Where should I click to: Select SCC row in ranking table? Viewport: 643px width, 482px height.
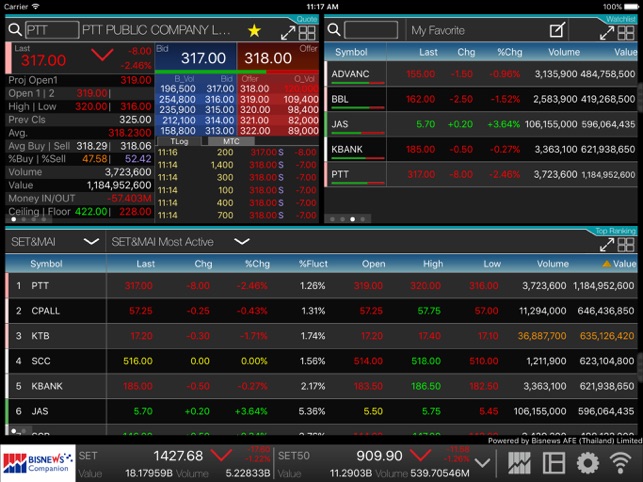click(x=321, y=361)
